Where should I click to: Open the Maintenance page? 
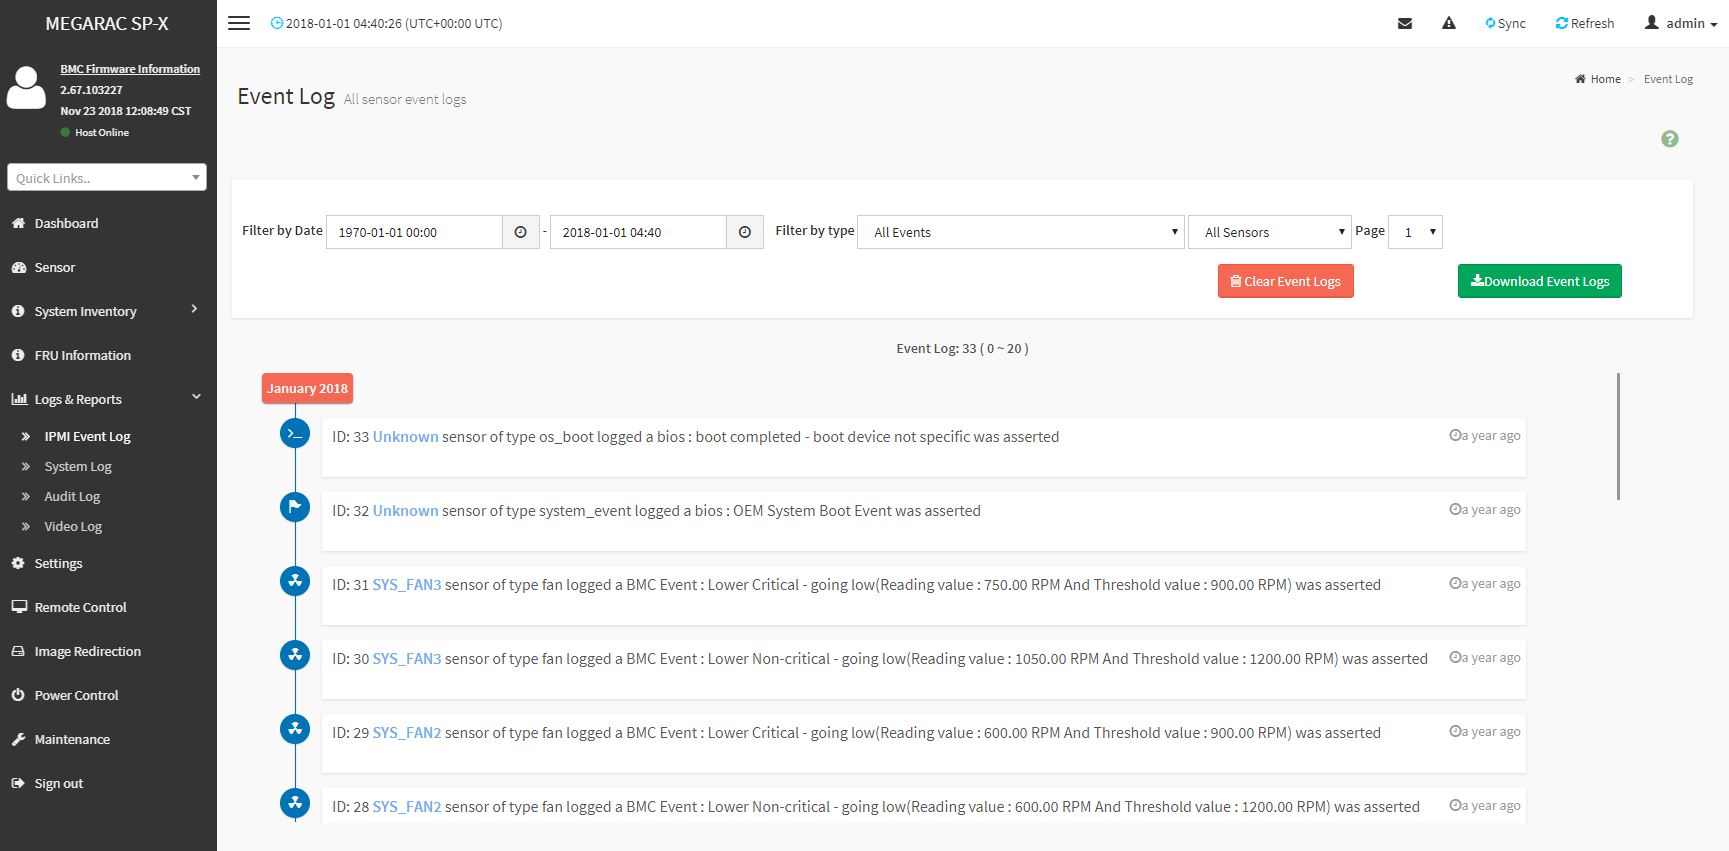coord(72,739)
